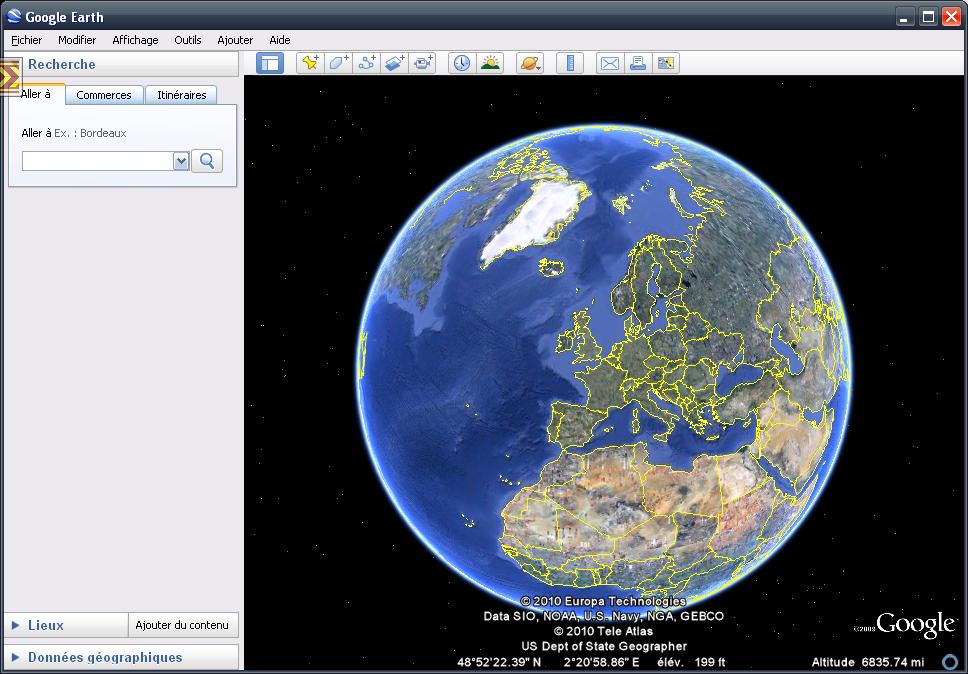The image size is (968, 674).
Task: Click the élév. 199 ft readout
Action: click(x=691, y=662)
